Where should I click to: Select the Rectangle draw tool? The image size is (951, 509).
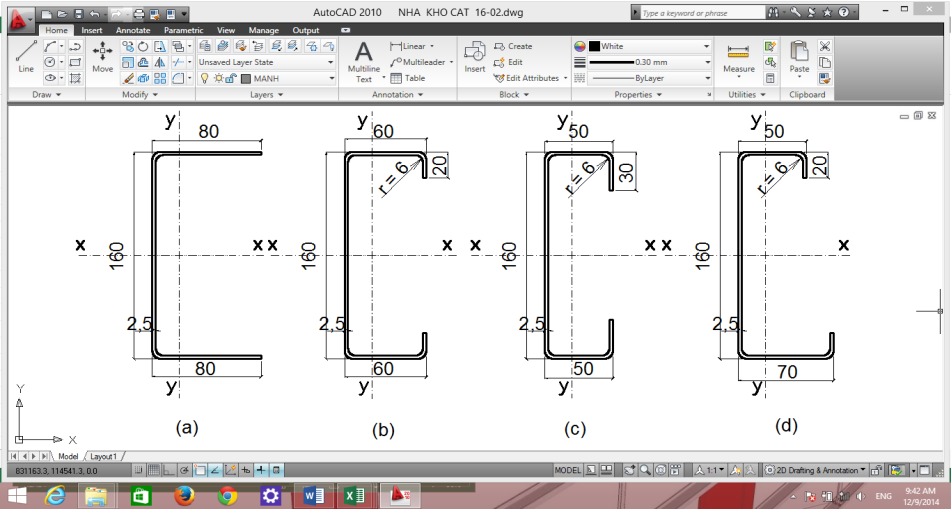tap(75, 62)
